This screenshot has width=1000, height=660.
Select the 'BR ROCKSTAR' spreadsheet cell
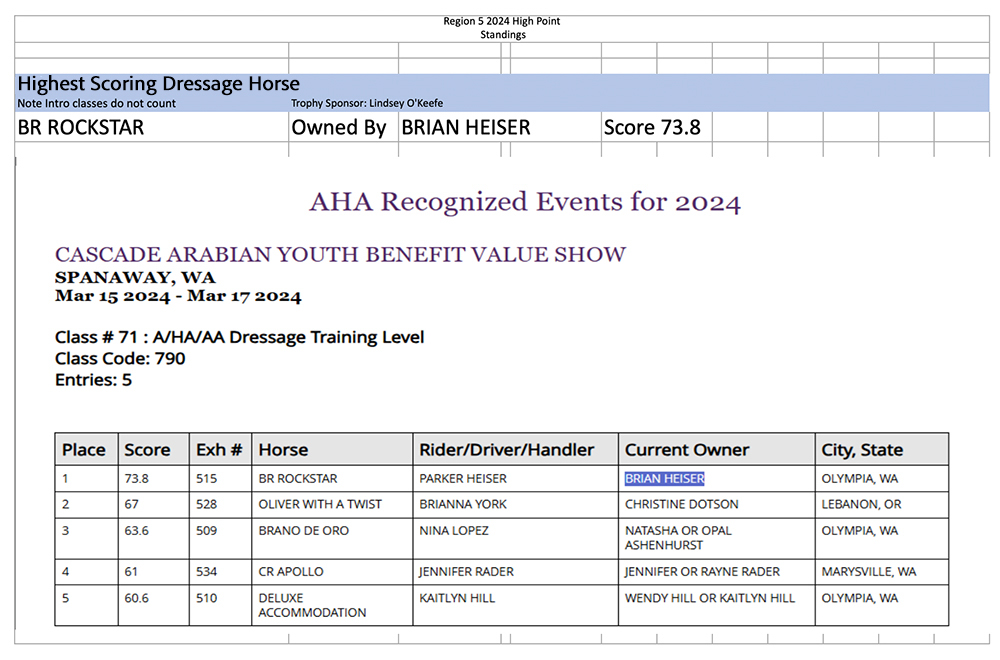pyautogui.click(x=152, y=128)
